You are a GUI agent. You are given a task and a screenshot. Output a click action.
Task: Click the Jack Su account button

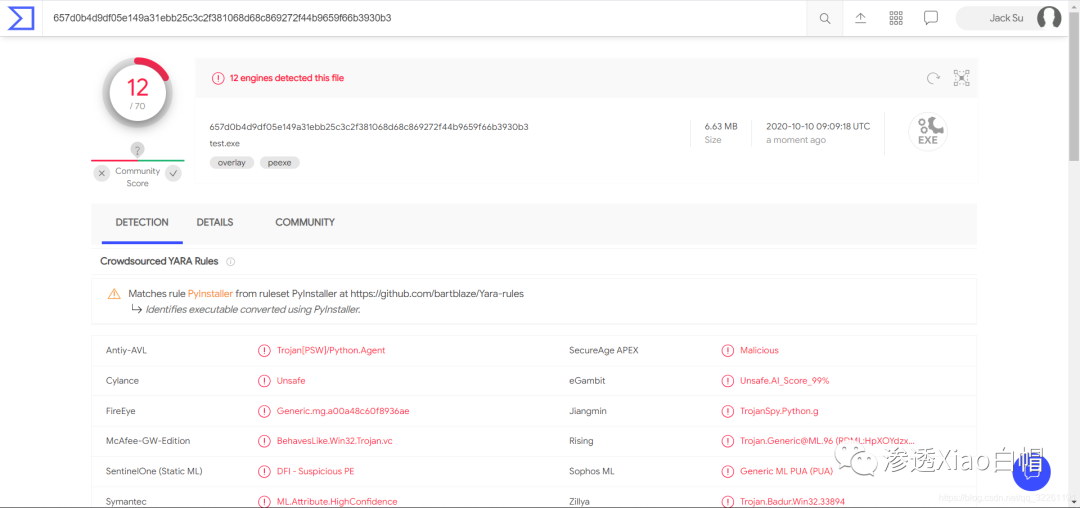[1008, 18]
